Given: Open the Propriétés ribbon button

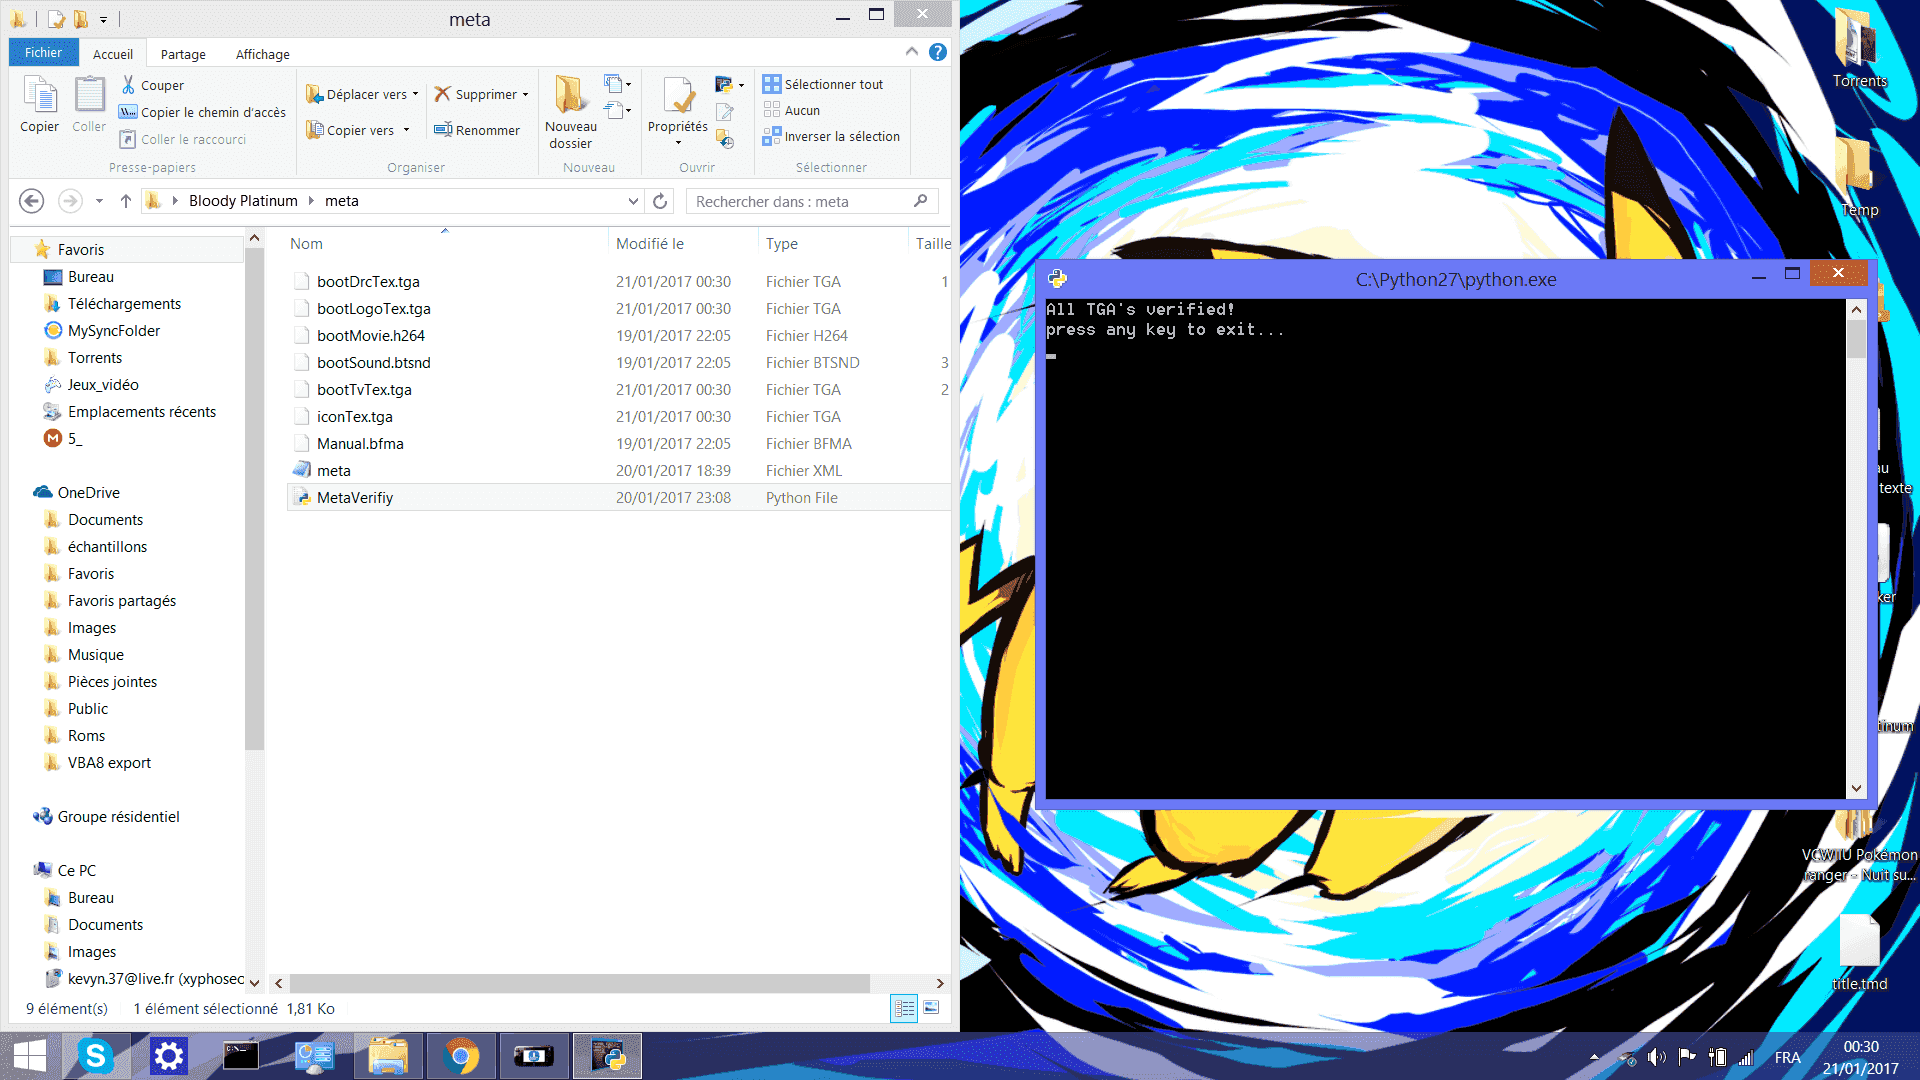Looking at the screenshot, I should click(x=678, y=110).
